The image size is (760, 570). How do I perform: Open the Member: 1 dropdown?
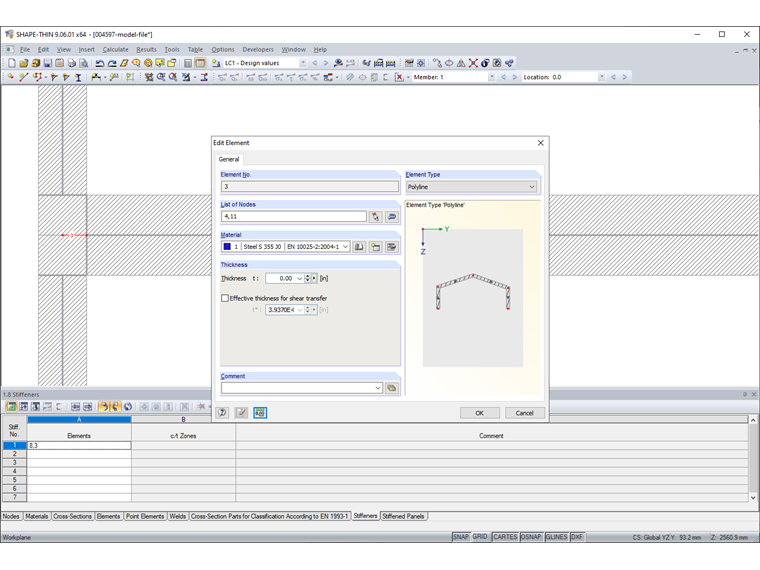(491, 77)
